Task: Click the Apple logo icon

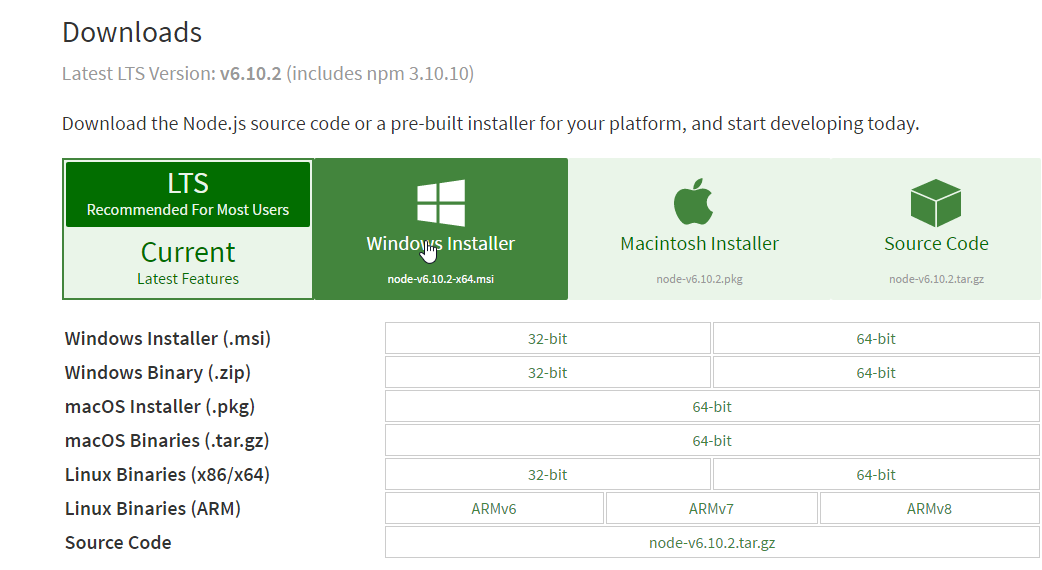Action: [693, 202]
